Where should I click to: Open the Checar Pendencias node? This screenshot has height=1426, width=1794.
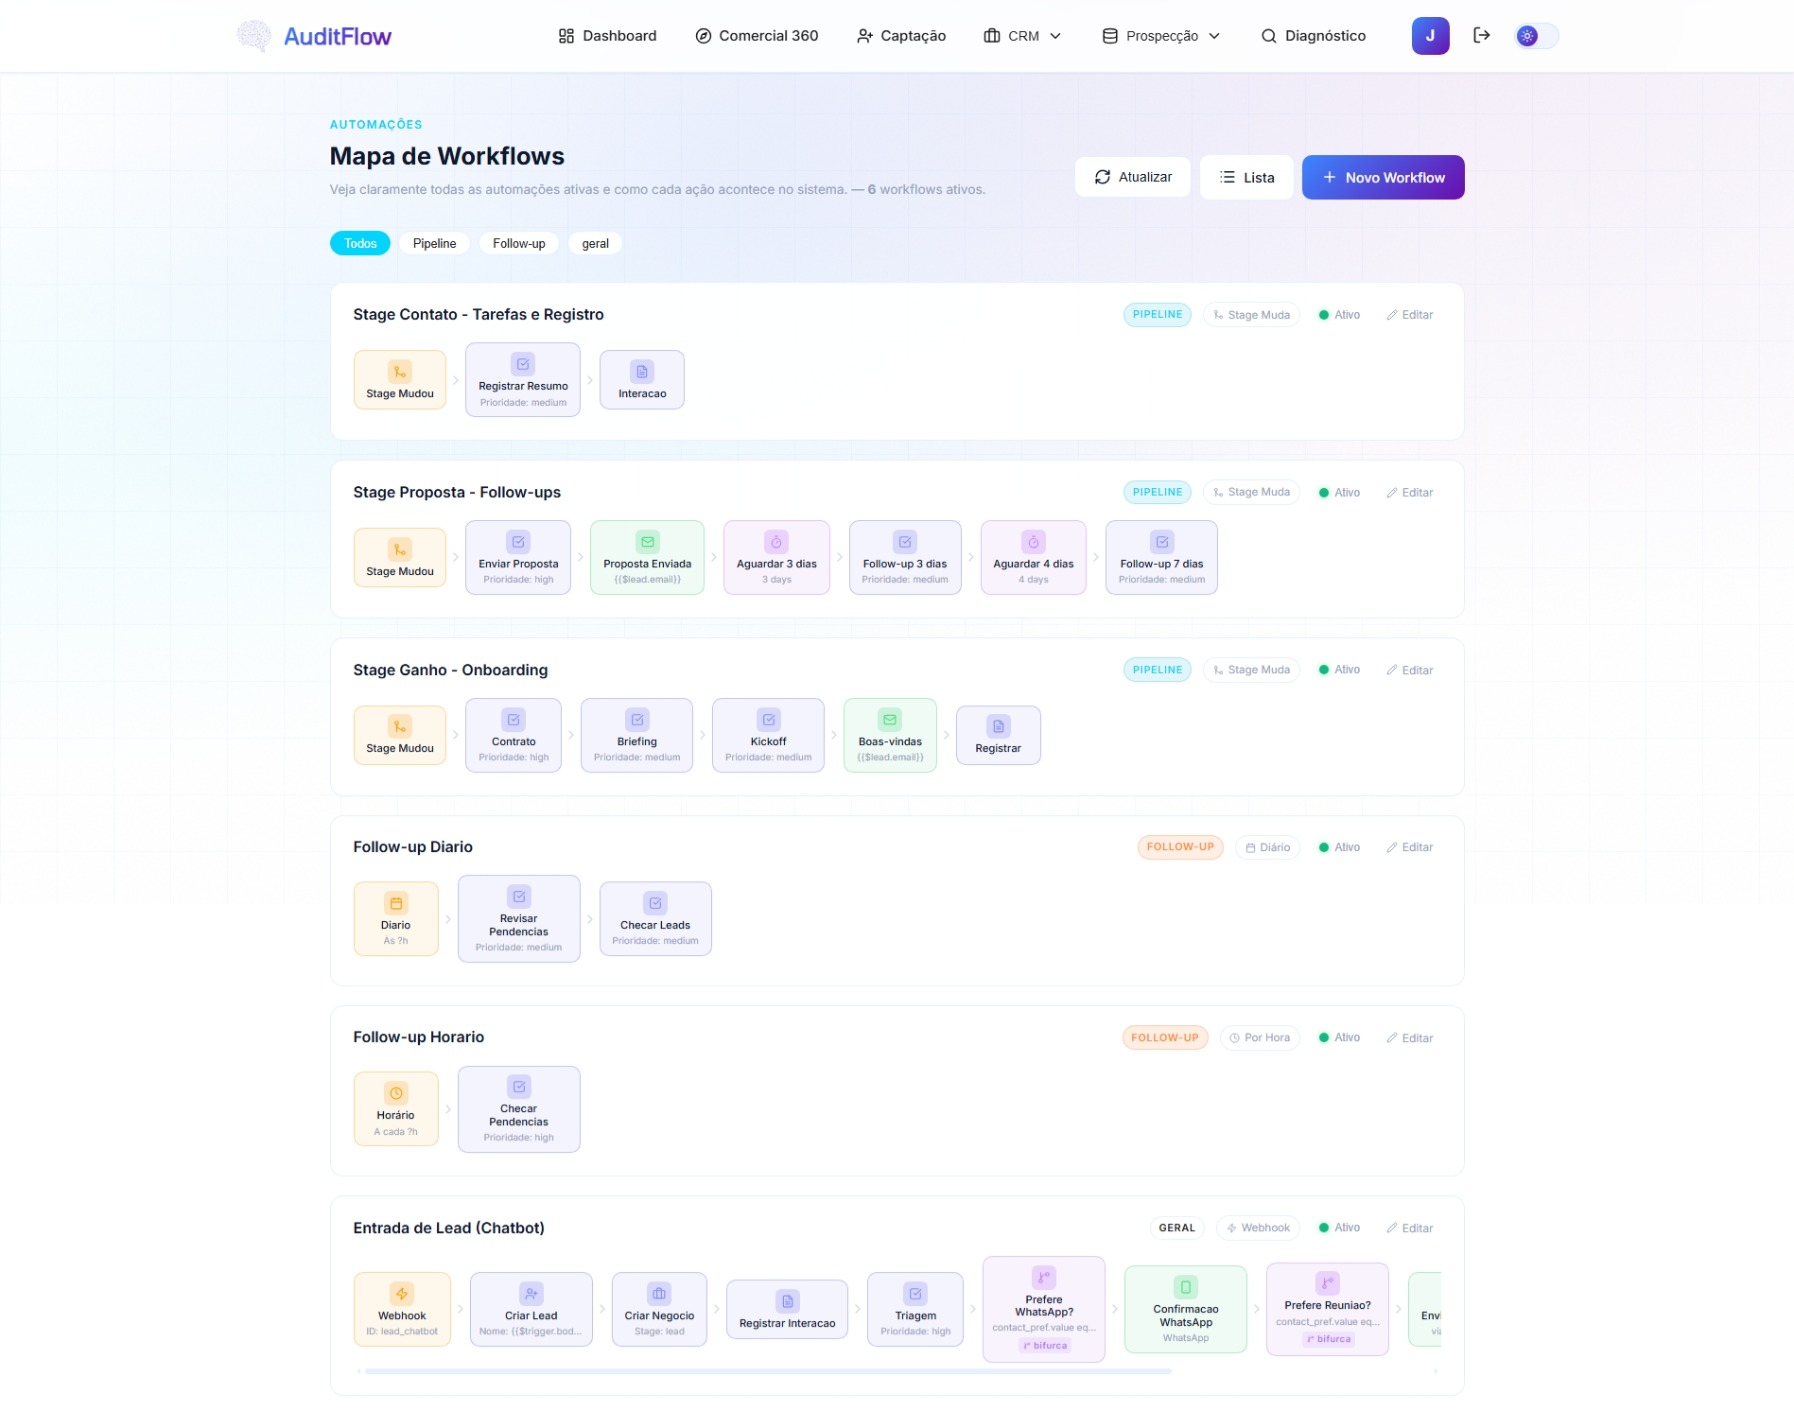519,1109
